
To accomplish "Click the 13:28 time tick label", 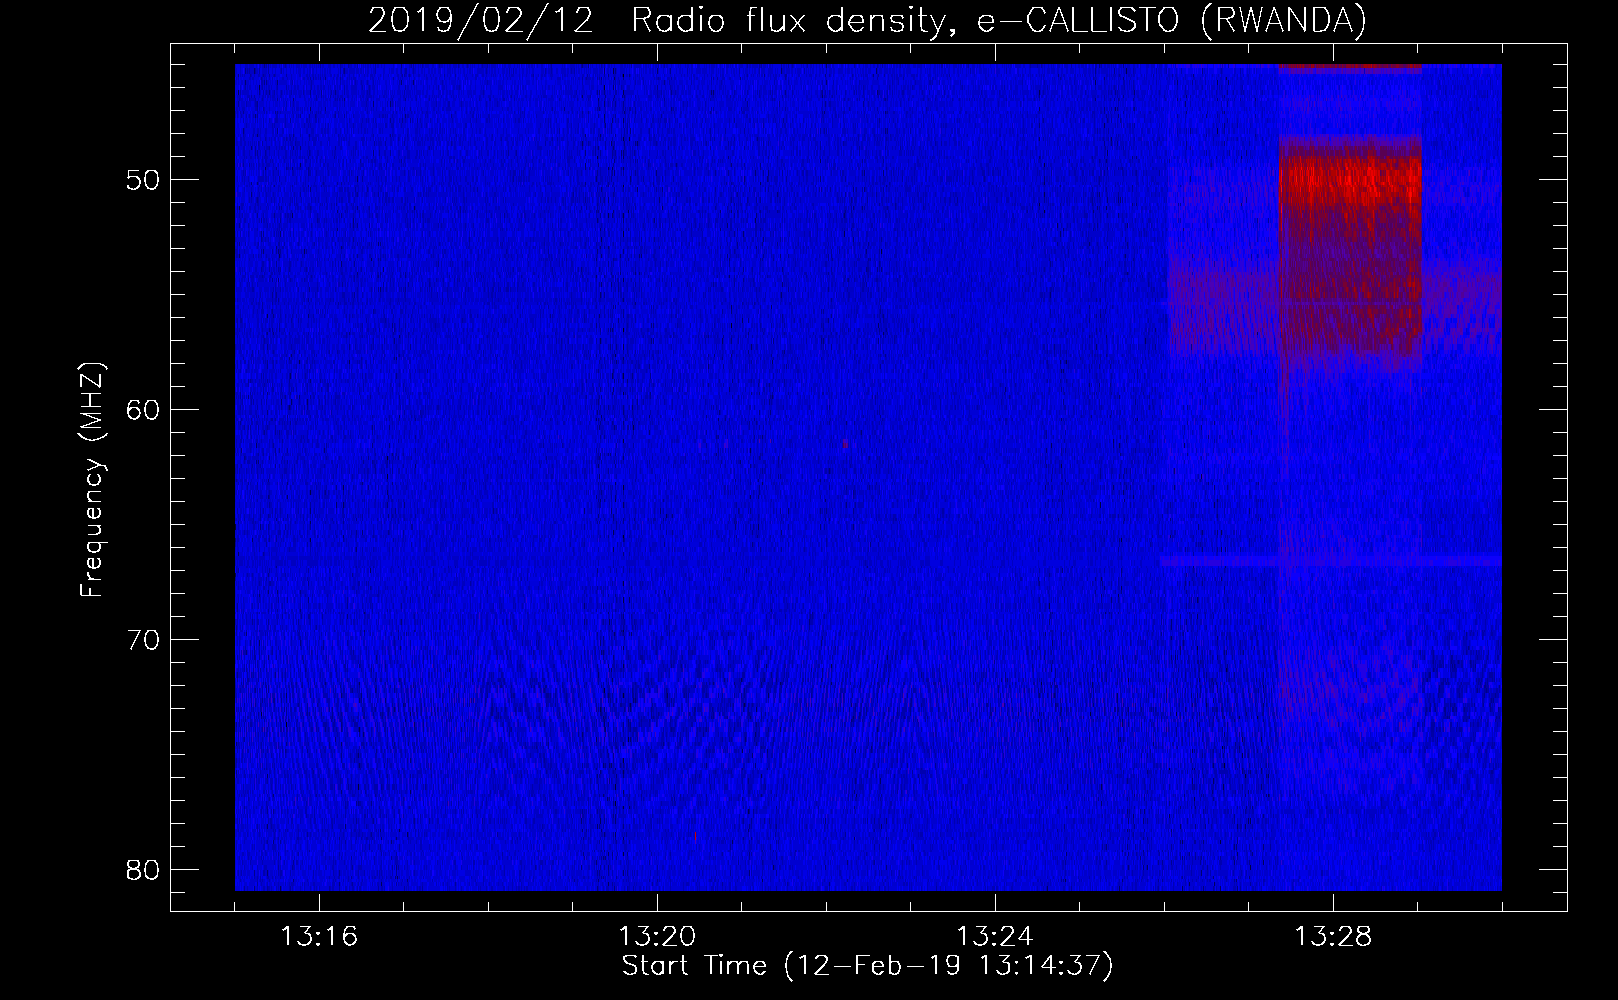I will tap(1333, 937).
